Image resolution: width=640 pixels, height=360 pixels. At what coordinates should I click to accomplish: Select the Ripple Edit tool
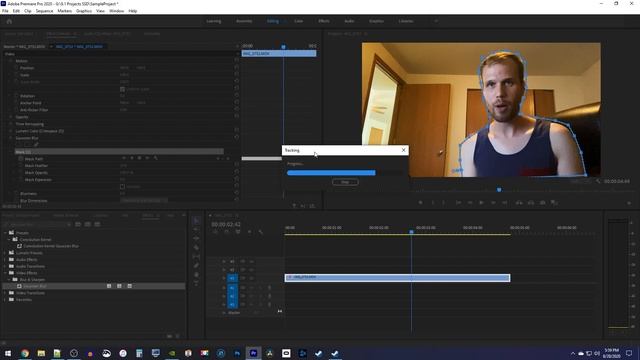point(196,238)
